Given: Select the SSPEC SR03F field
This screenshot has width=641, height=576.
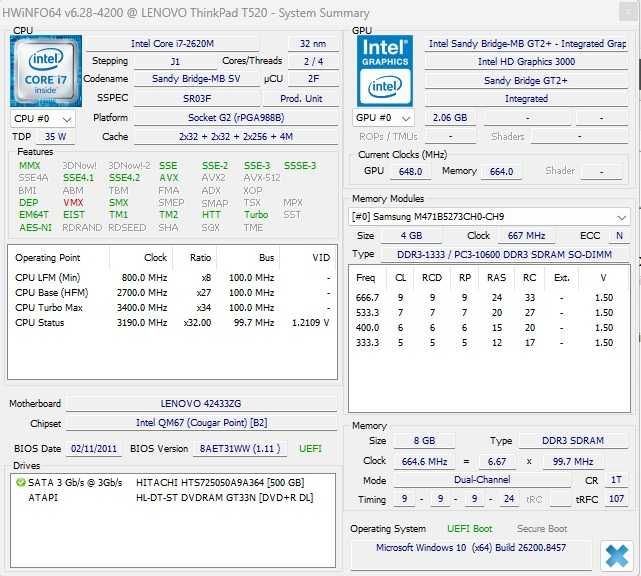Looking at the screenshot, I should (197, 99).
